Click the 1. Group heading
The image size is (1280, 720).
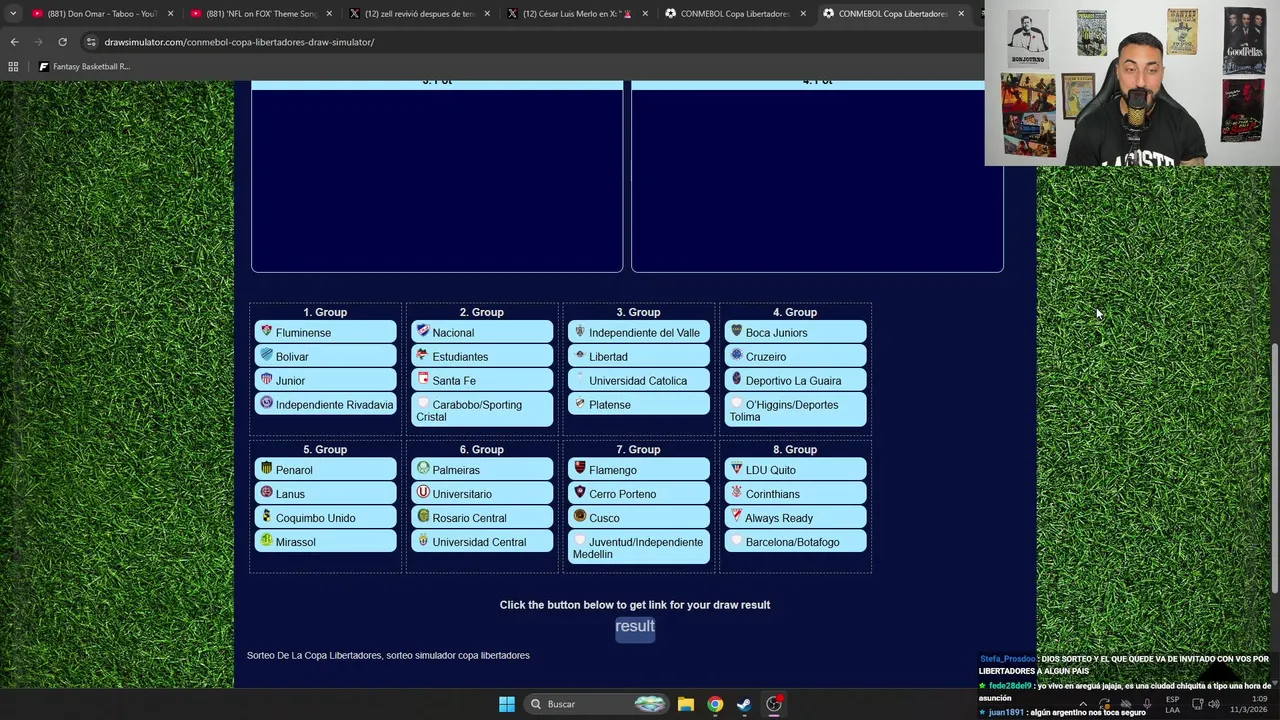(x=325, y=312)
